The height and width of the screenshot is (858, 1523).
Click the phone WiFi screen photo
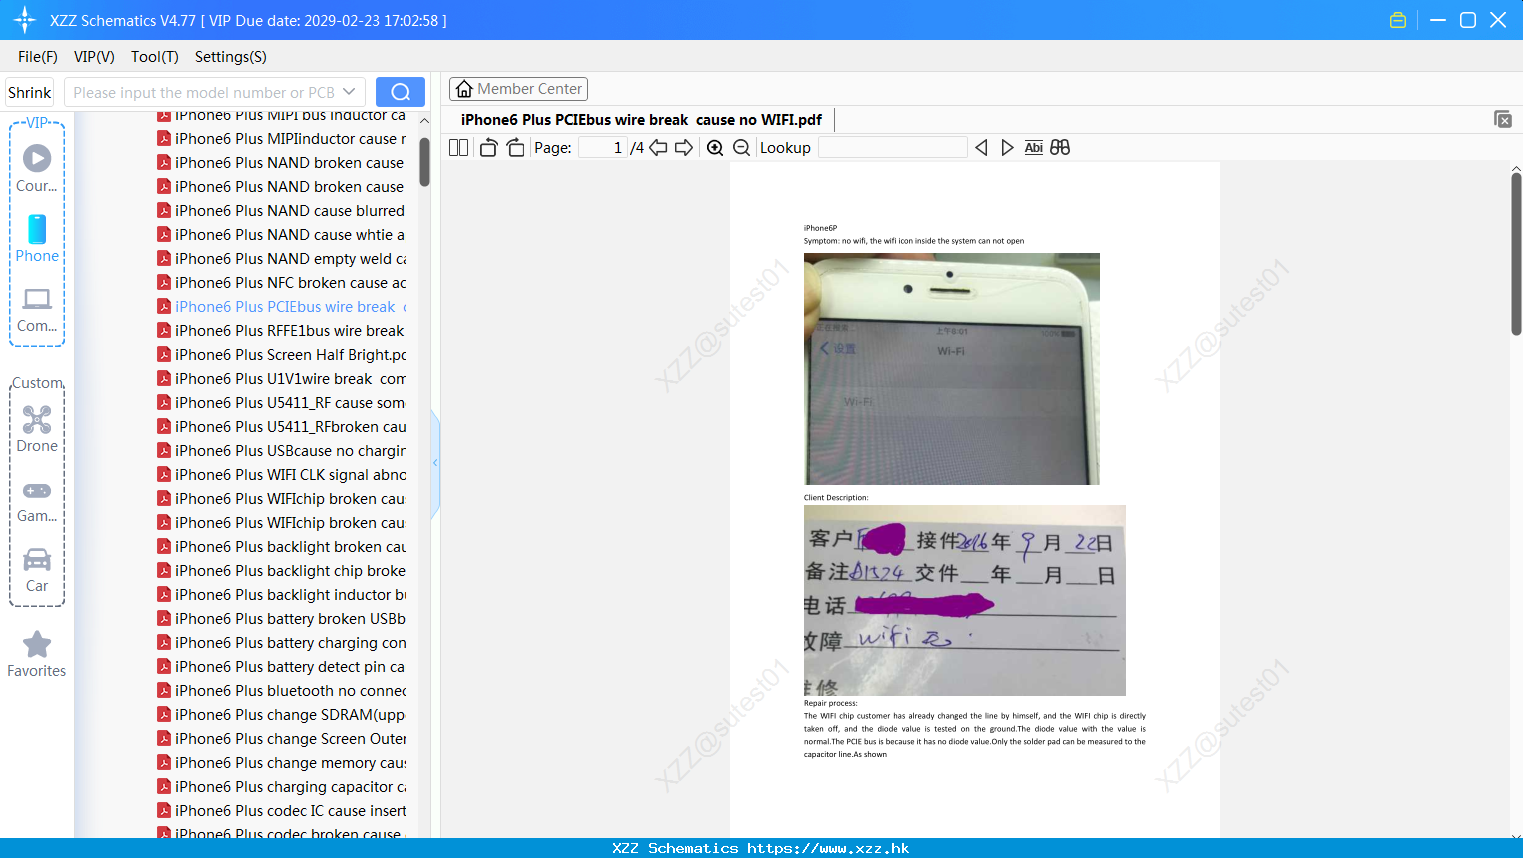[952, 369]
